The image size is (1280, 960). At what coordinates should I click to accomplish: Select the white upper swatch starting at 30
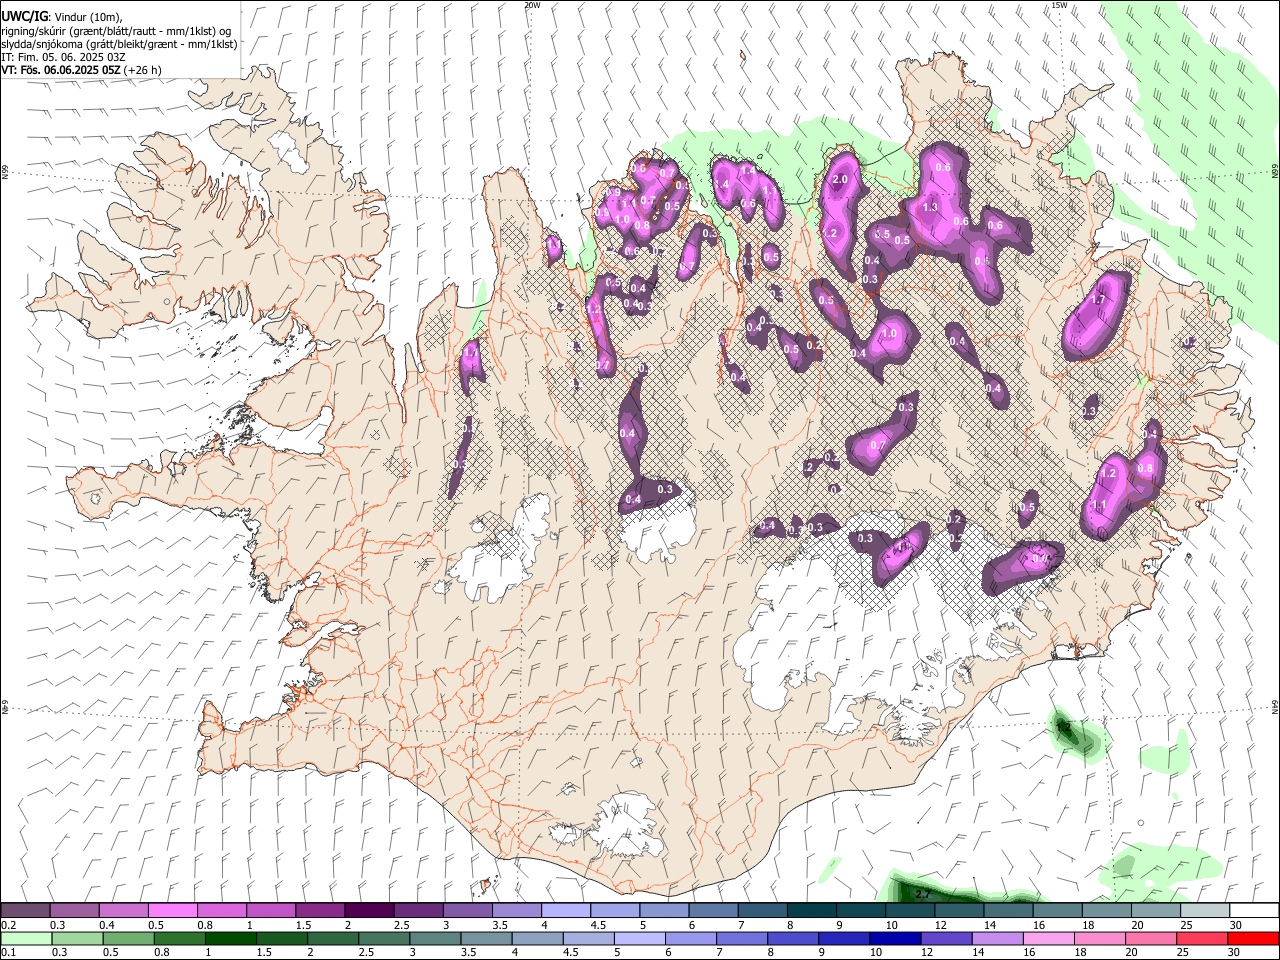click(1254, 910)
